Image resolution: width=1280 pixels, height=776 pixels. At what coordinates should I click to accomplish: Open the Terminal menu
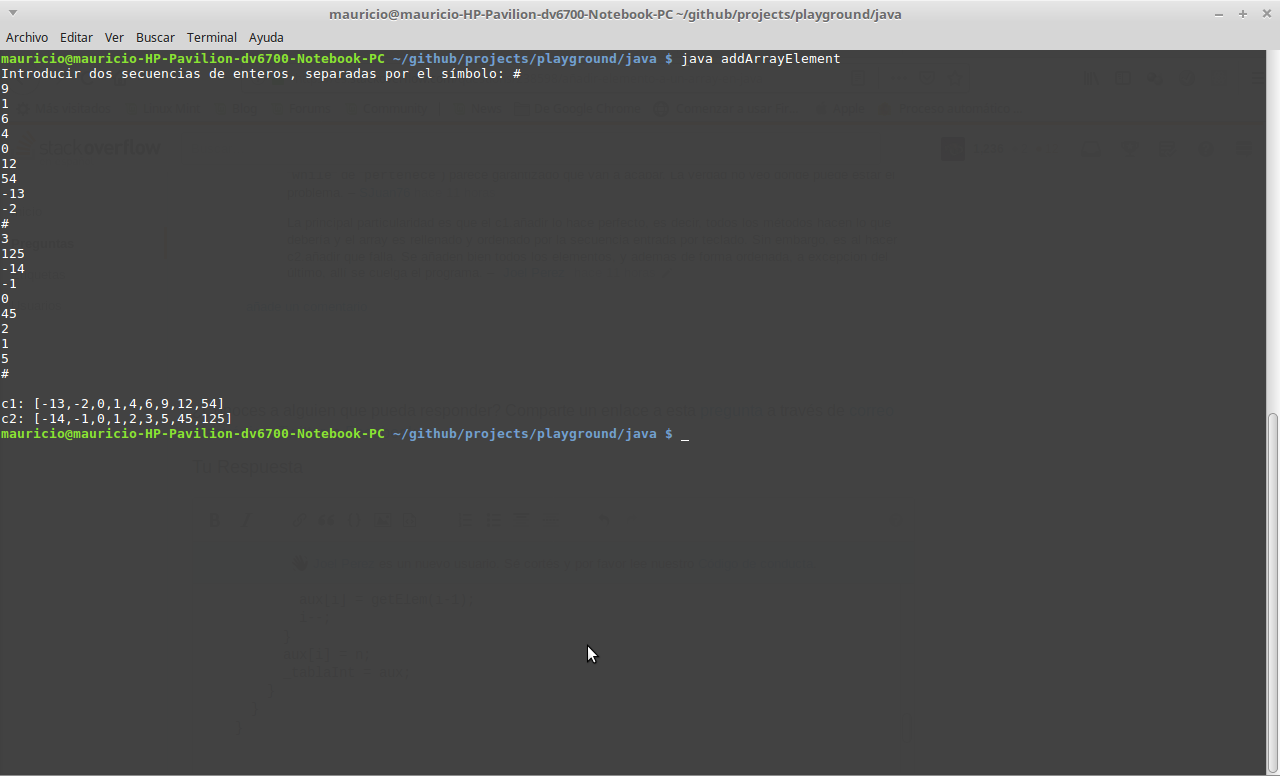[x=212, y=37]
